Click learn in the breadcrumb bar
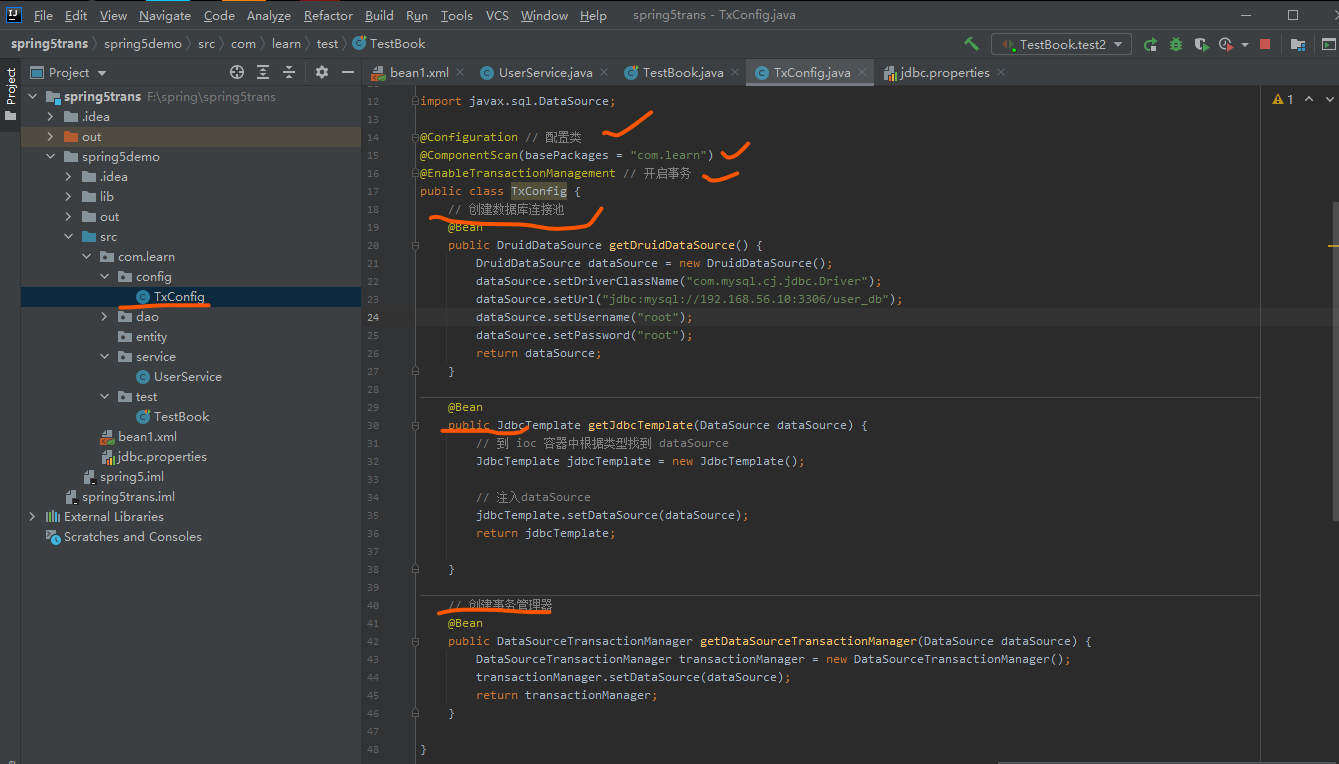 pyautogui.click(x=286, y=44)
